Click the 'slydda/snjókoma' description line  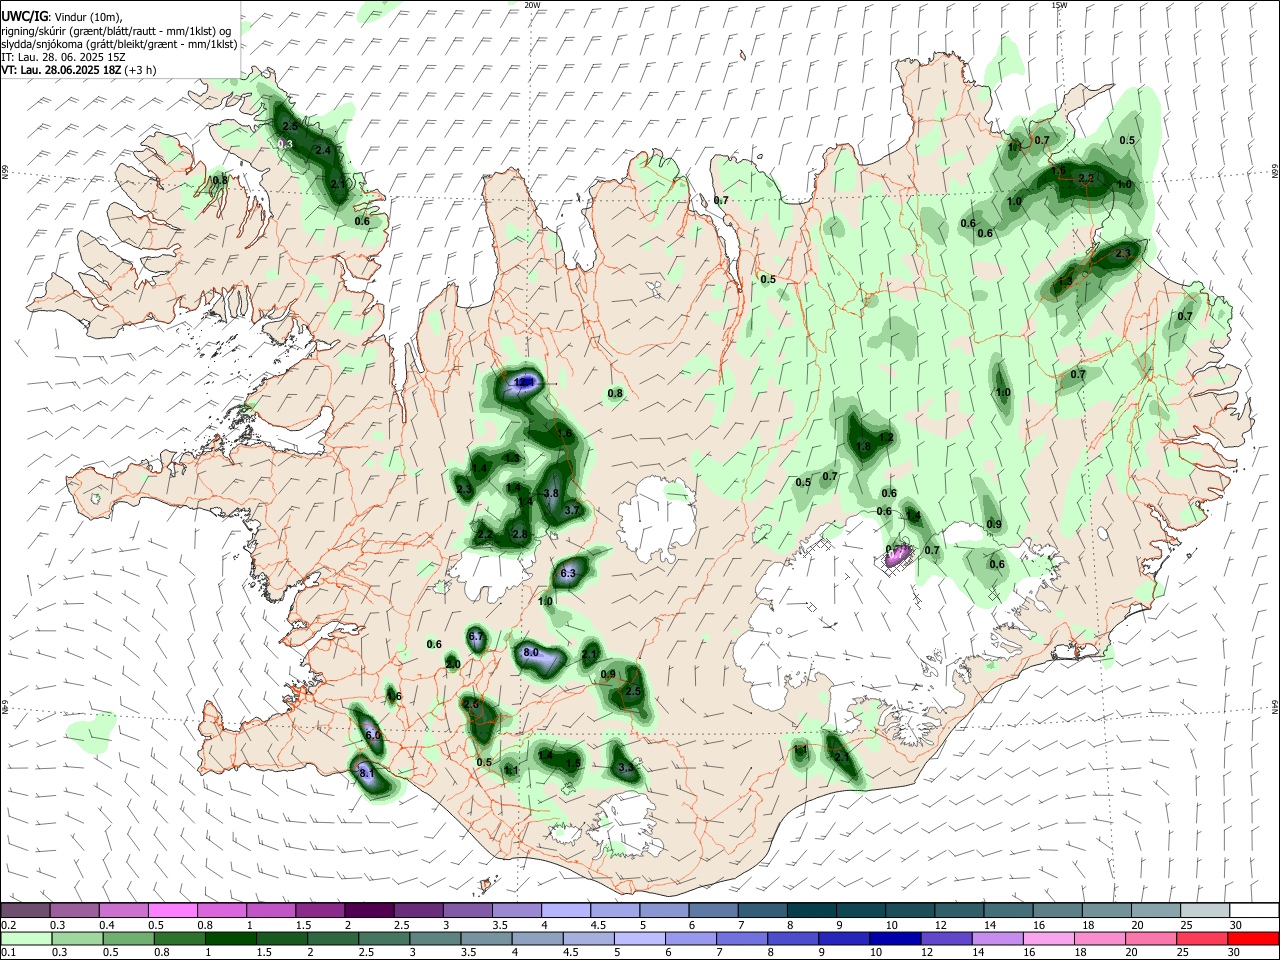(x=119, y=45)
